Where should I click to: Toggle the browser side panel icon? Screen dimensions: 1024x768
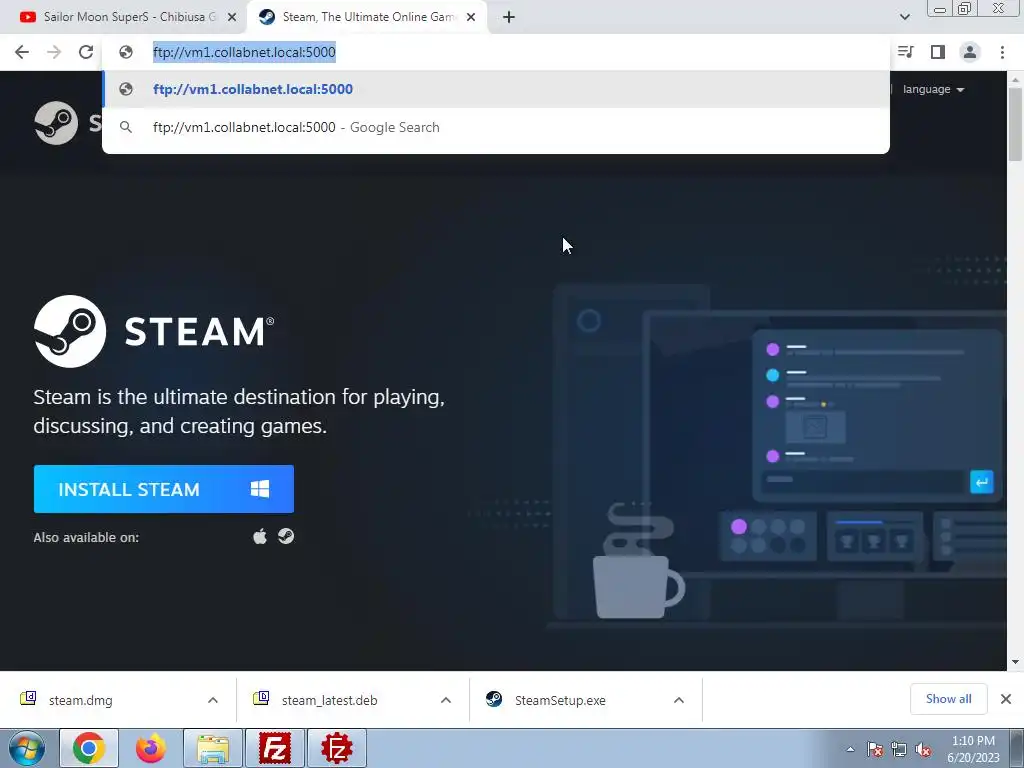click(937, 52)
